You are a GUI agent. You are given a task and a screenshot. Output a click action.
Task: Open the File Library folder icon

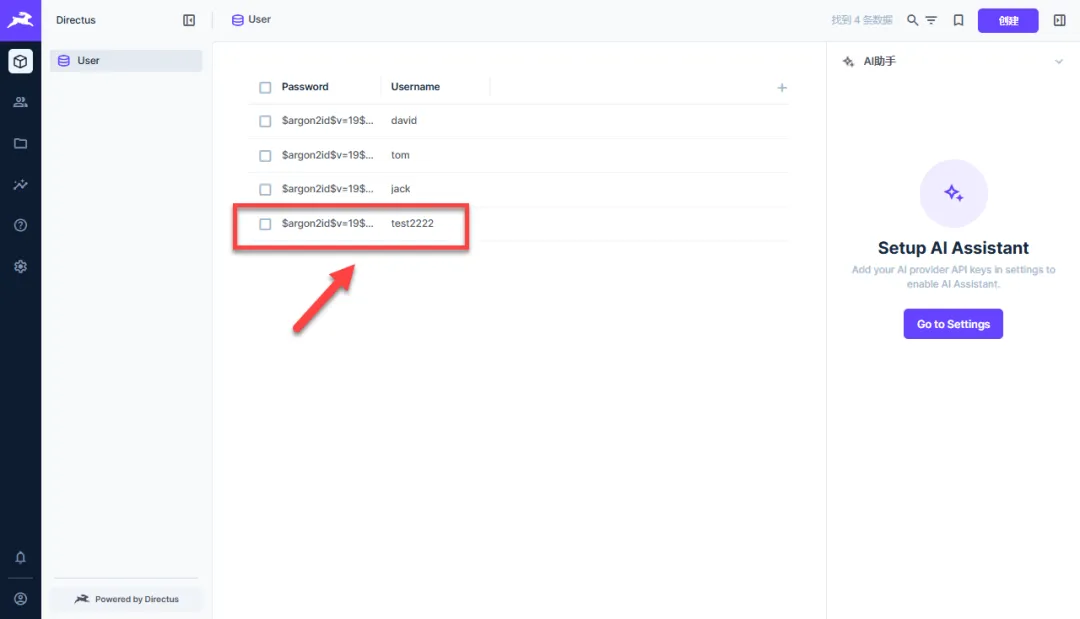point(20,143)
